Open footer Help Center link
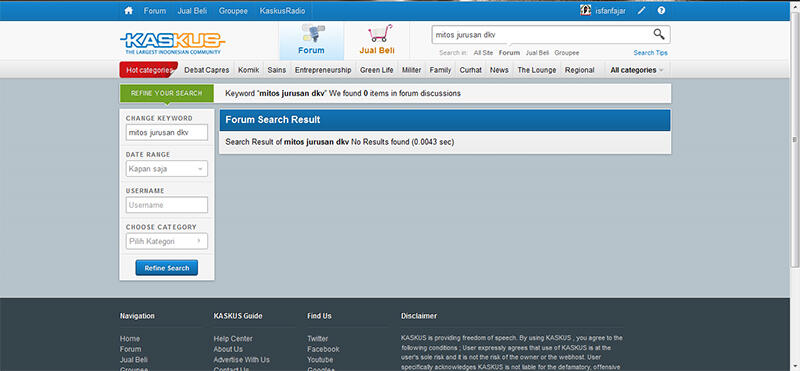800x371 pixels. (233, 338)
